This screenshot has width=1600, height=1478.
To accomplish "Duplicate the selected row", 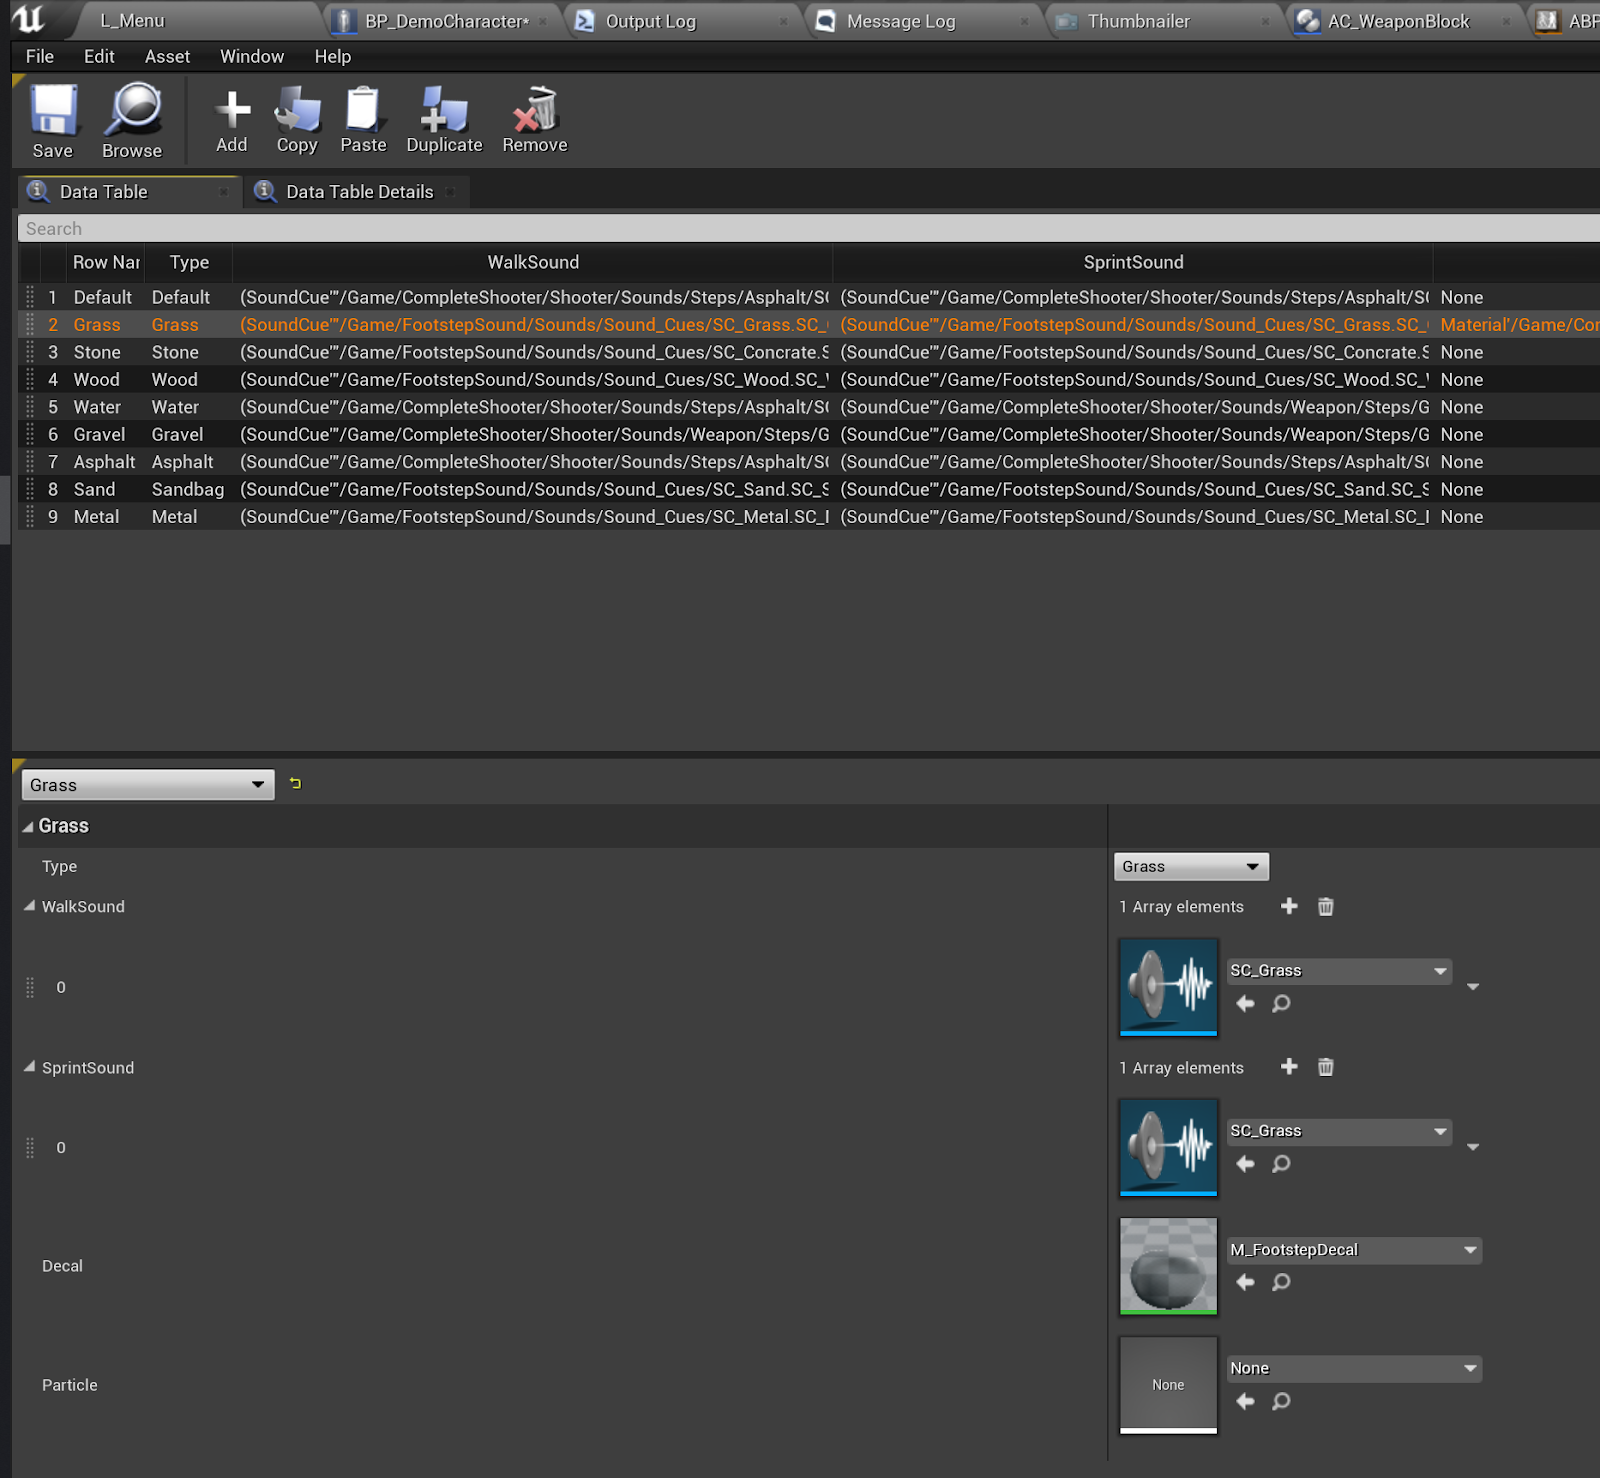I will coord(444,121).
